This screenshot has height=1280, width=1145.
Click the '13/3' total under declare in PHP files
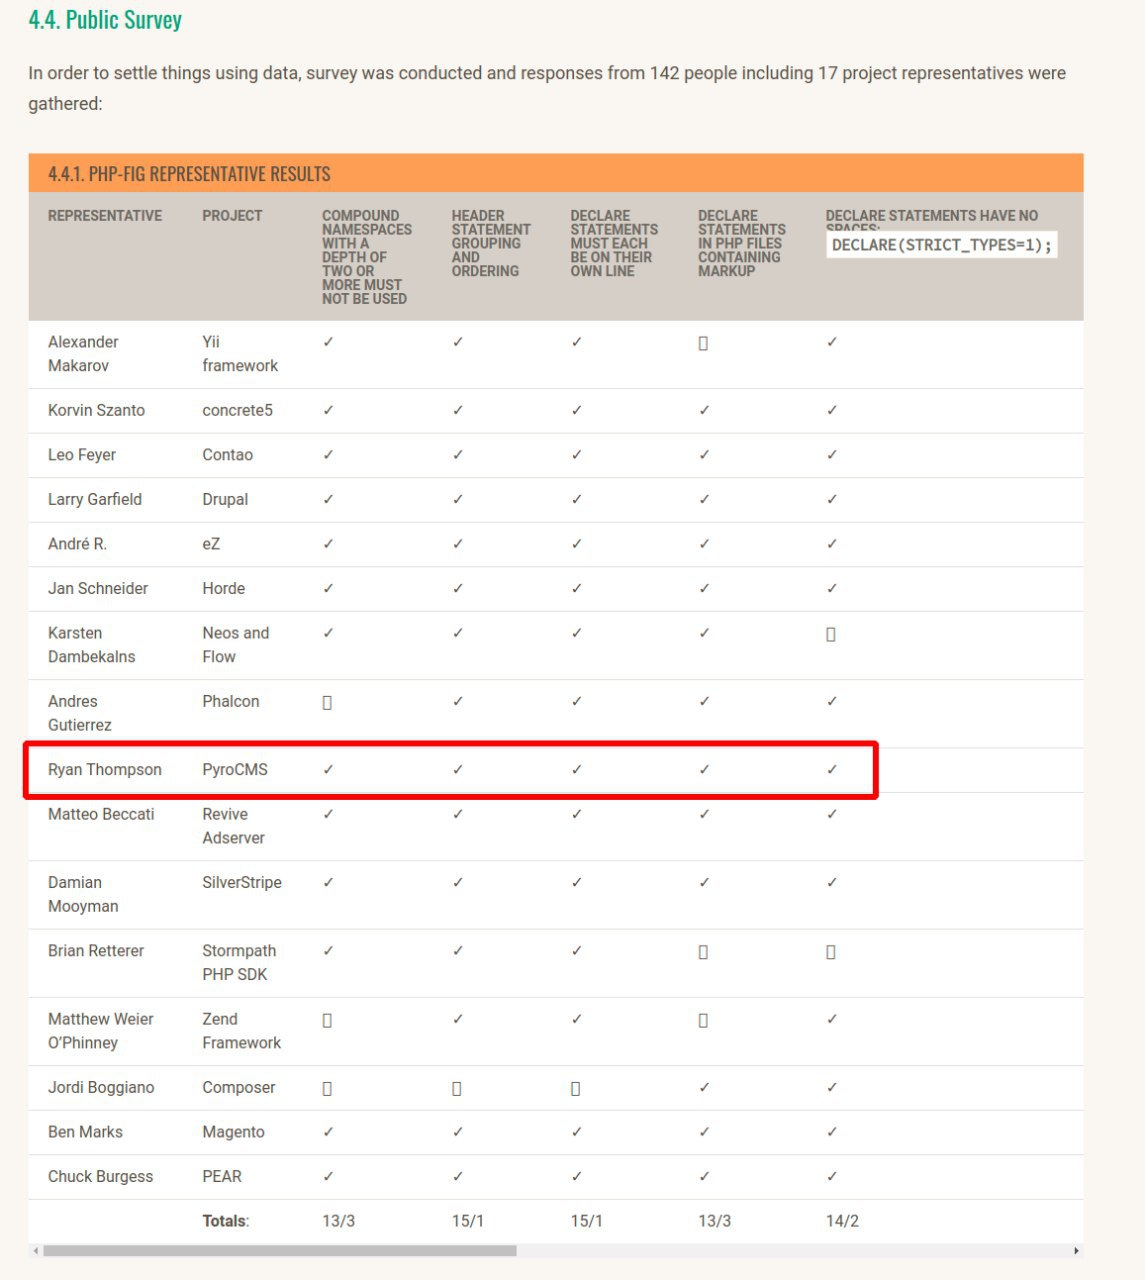[x=714, y=1221]
